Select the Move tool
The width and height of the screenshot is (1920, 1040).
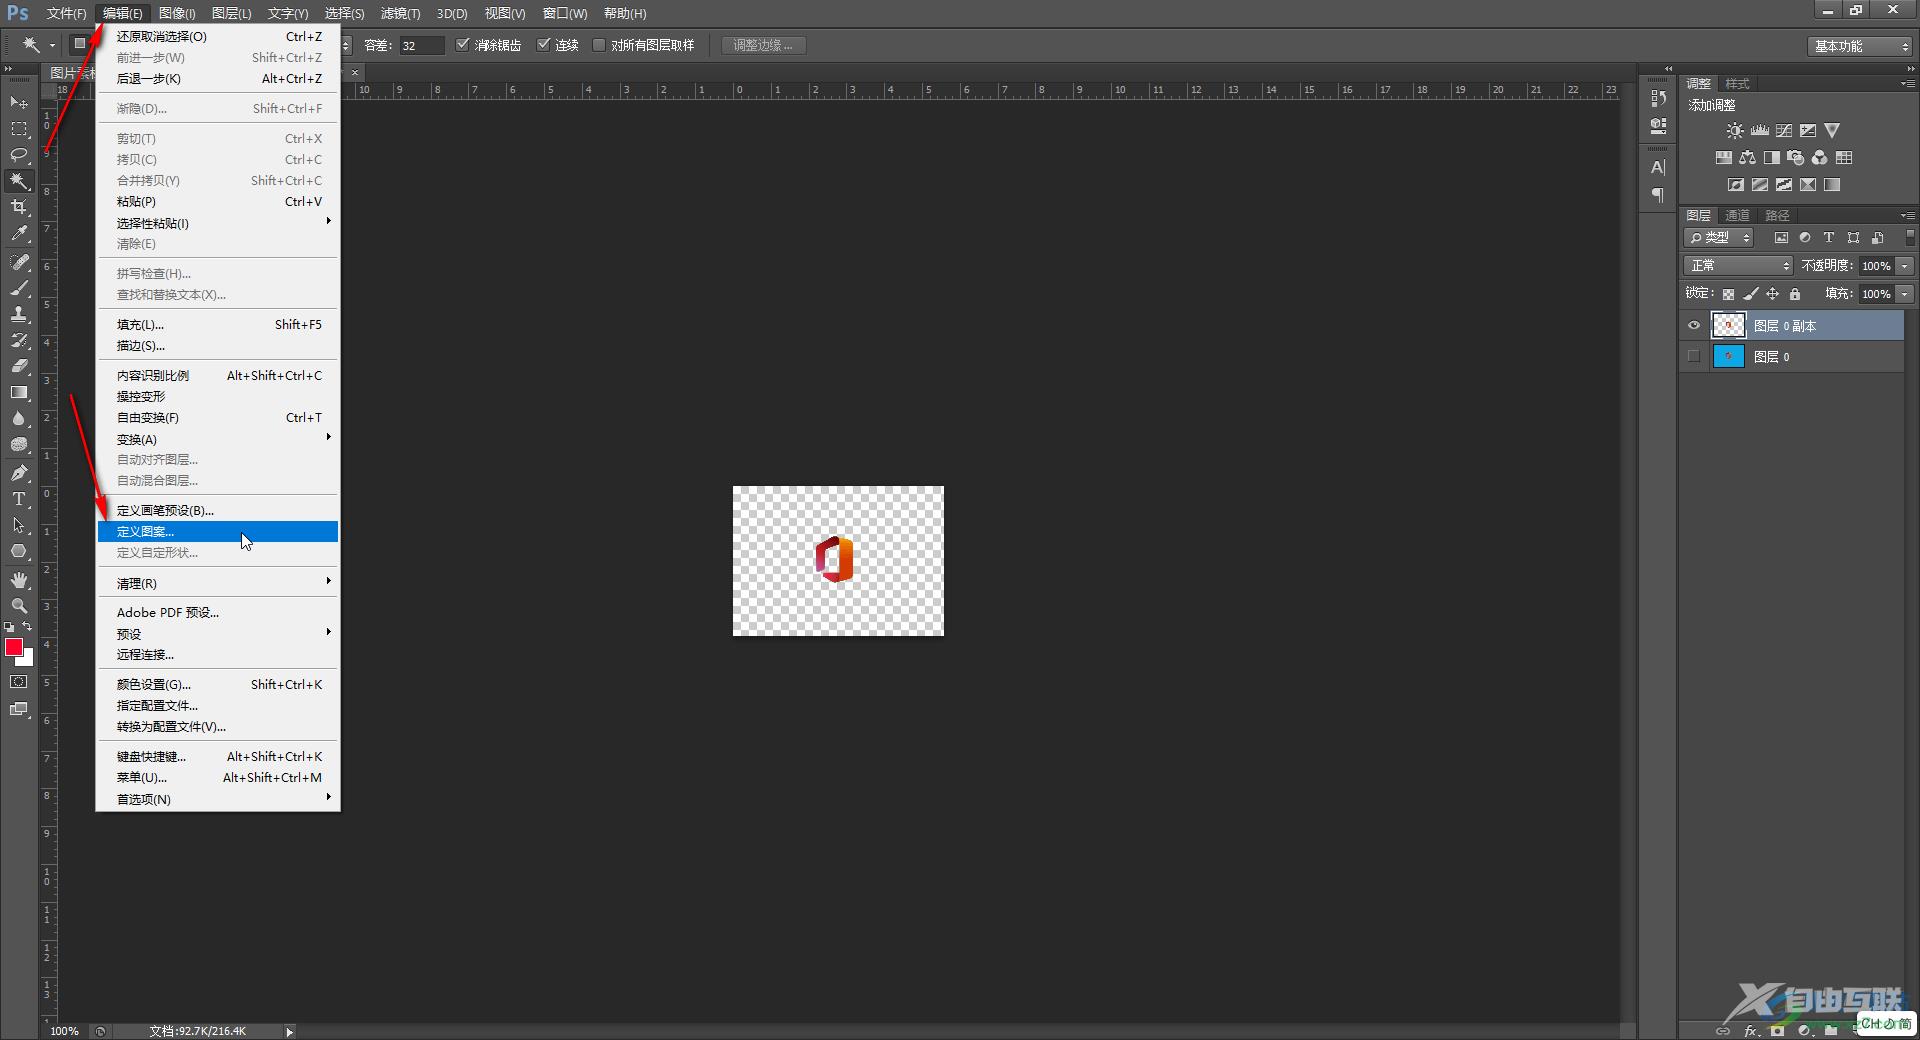(x=19, y=103)
